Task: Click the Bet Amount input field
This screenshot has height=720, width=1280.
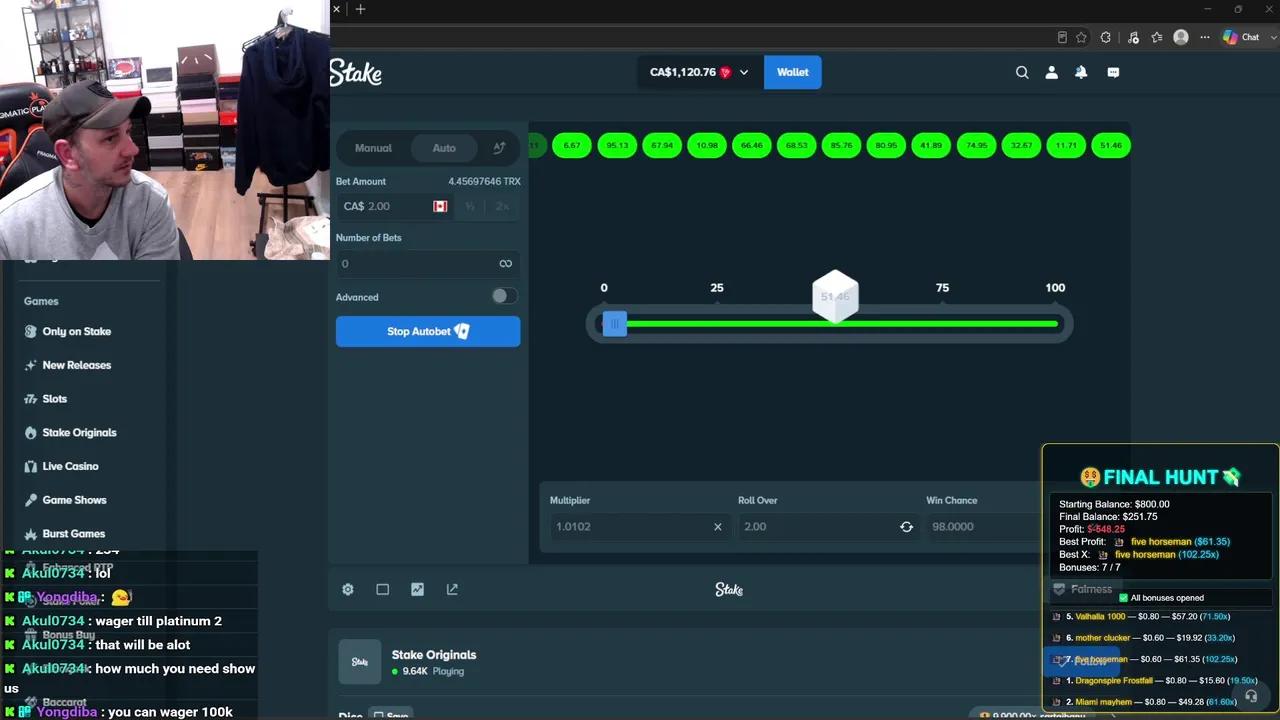Action: click(x=394, y=206)
